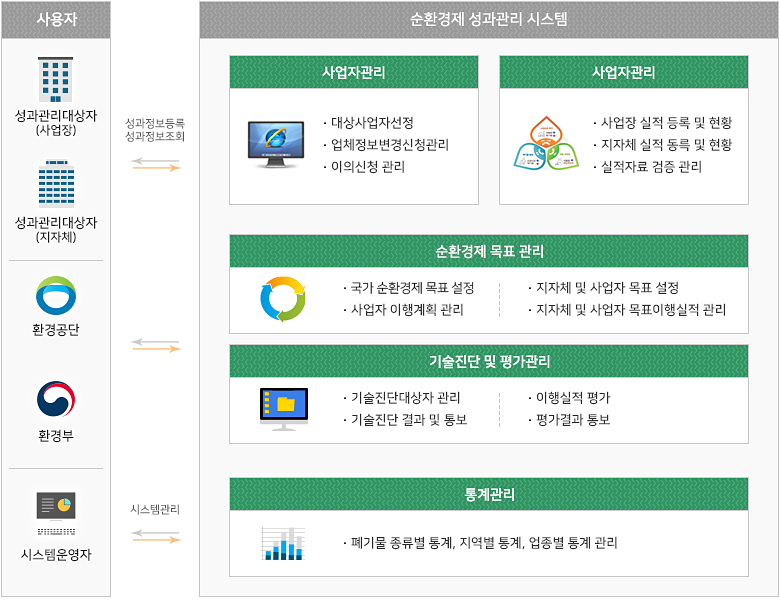
Task: Select the right 사업자관리 header
Action: click(624, 72)
